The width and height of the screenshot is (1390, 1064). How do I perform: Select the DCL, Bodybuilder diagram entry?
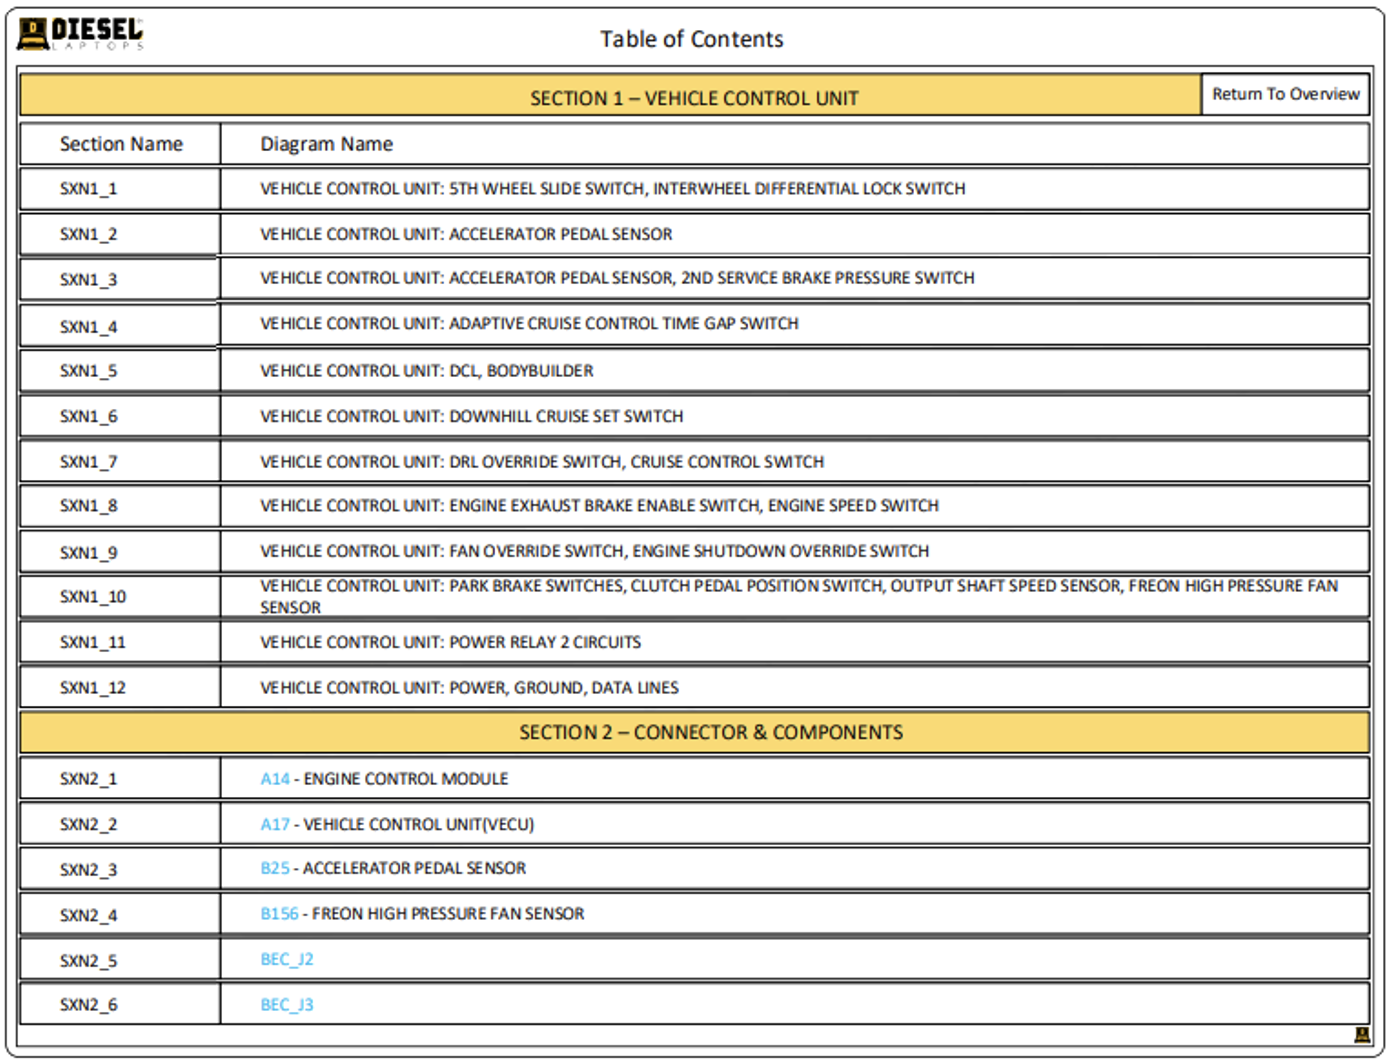click(x=427, y=371)
